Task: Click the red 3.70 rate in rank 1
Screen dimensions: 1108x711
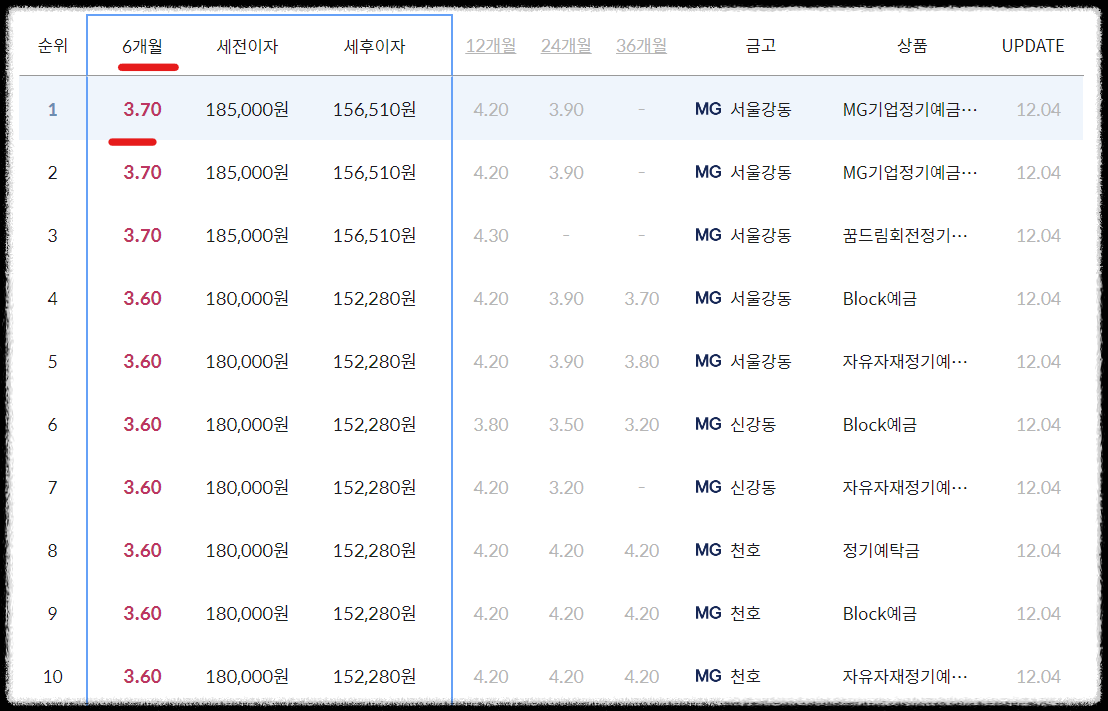Action: coord(142,109)
